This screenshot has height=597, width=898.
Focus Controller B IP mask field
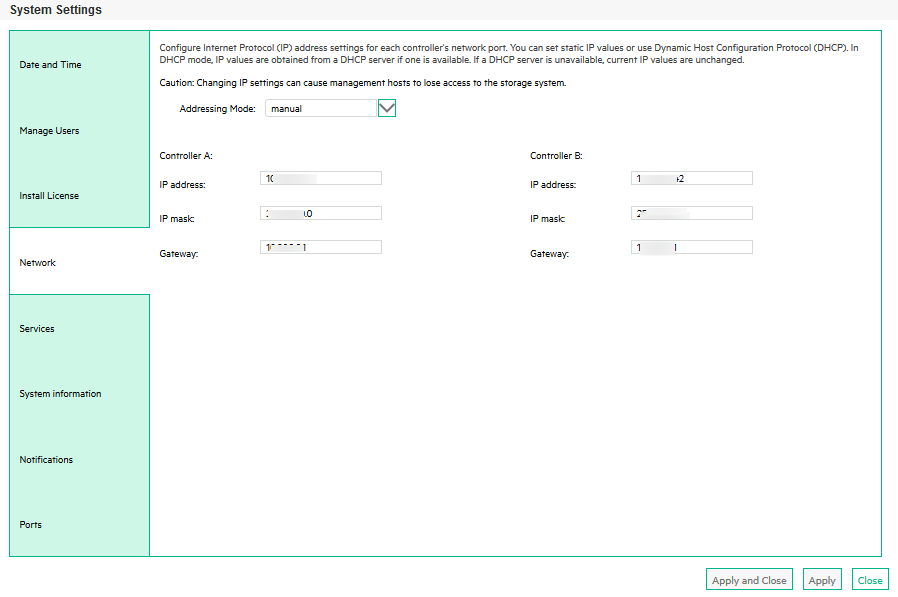coord(692,213)
